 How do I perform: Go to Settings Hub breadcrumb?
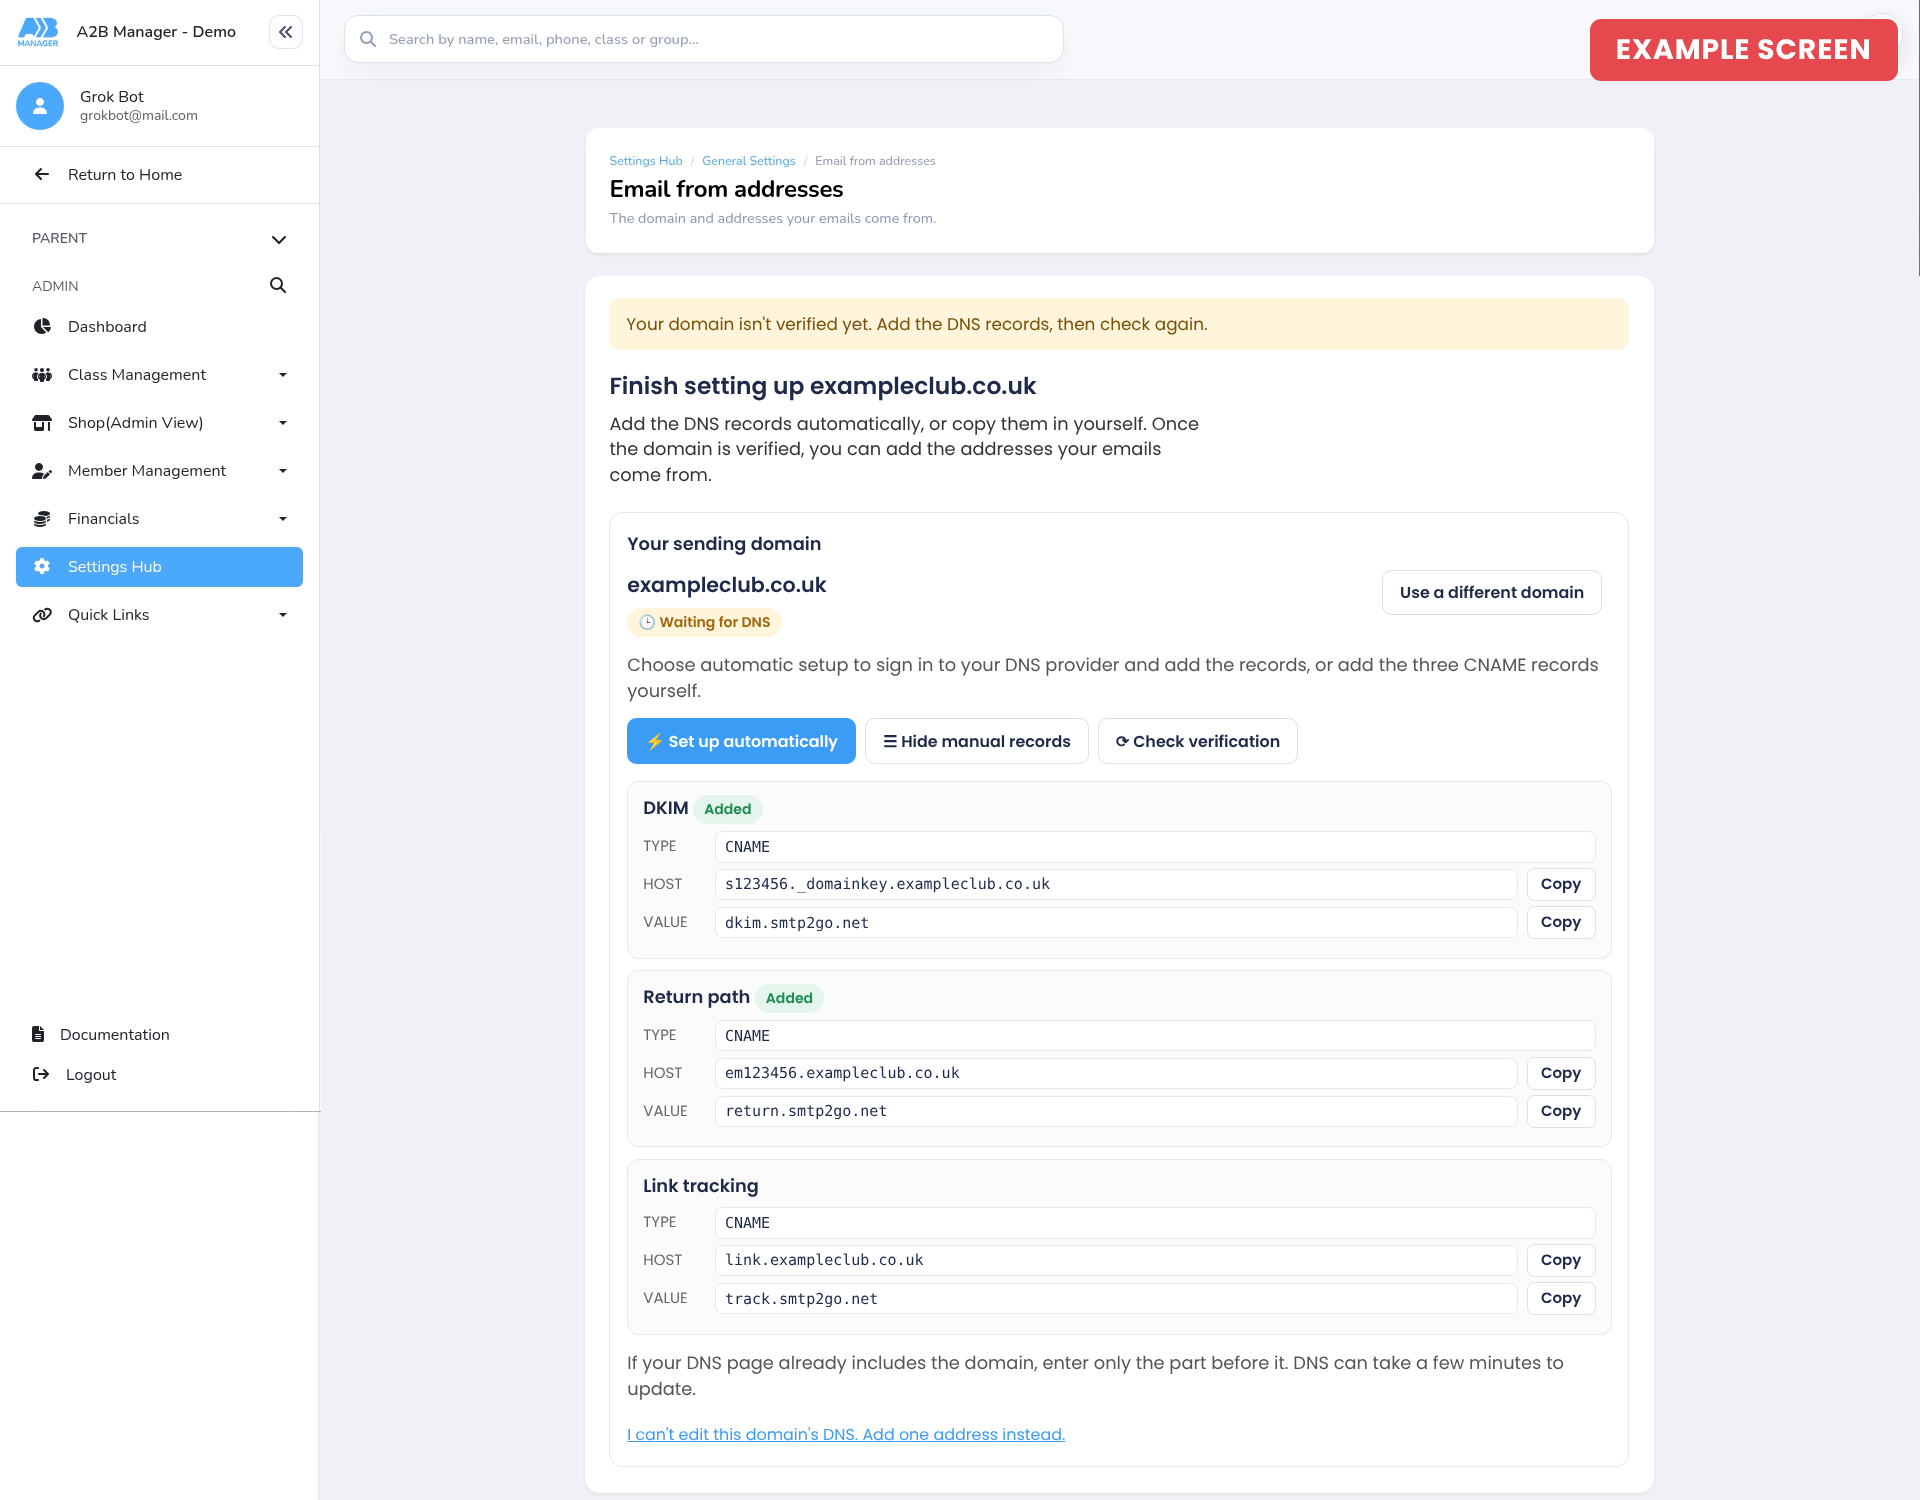646,161
